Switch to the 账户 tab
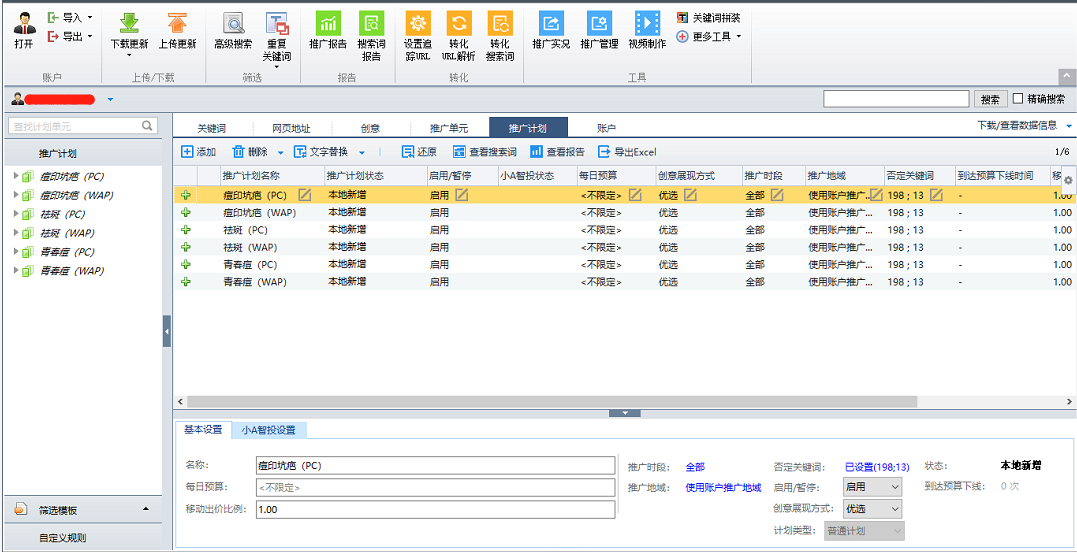 coord(606,128)
